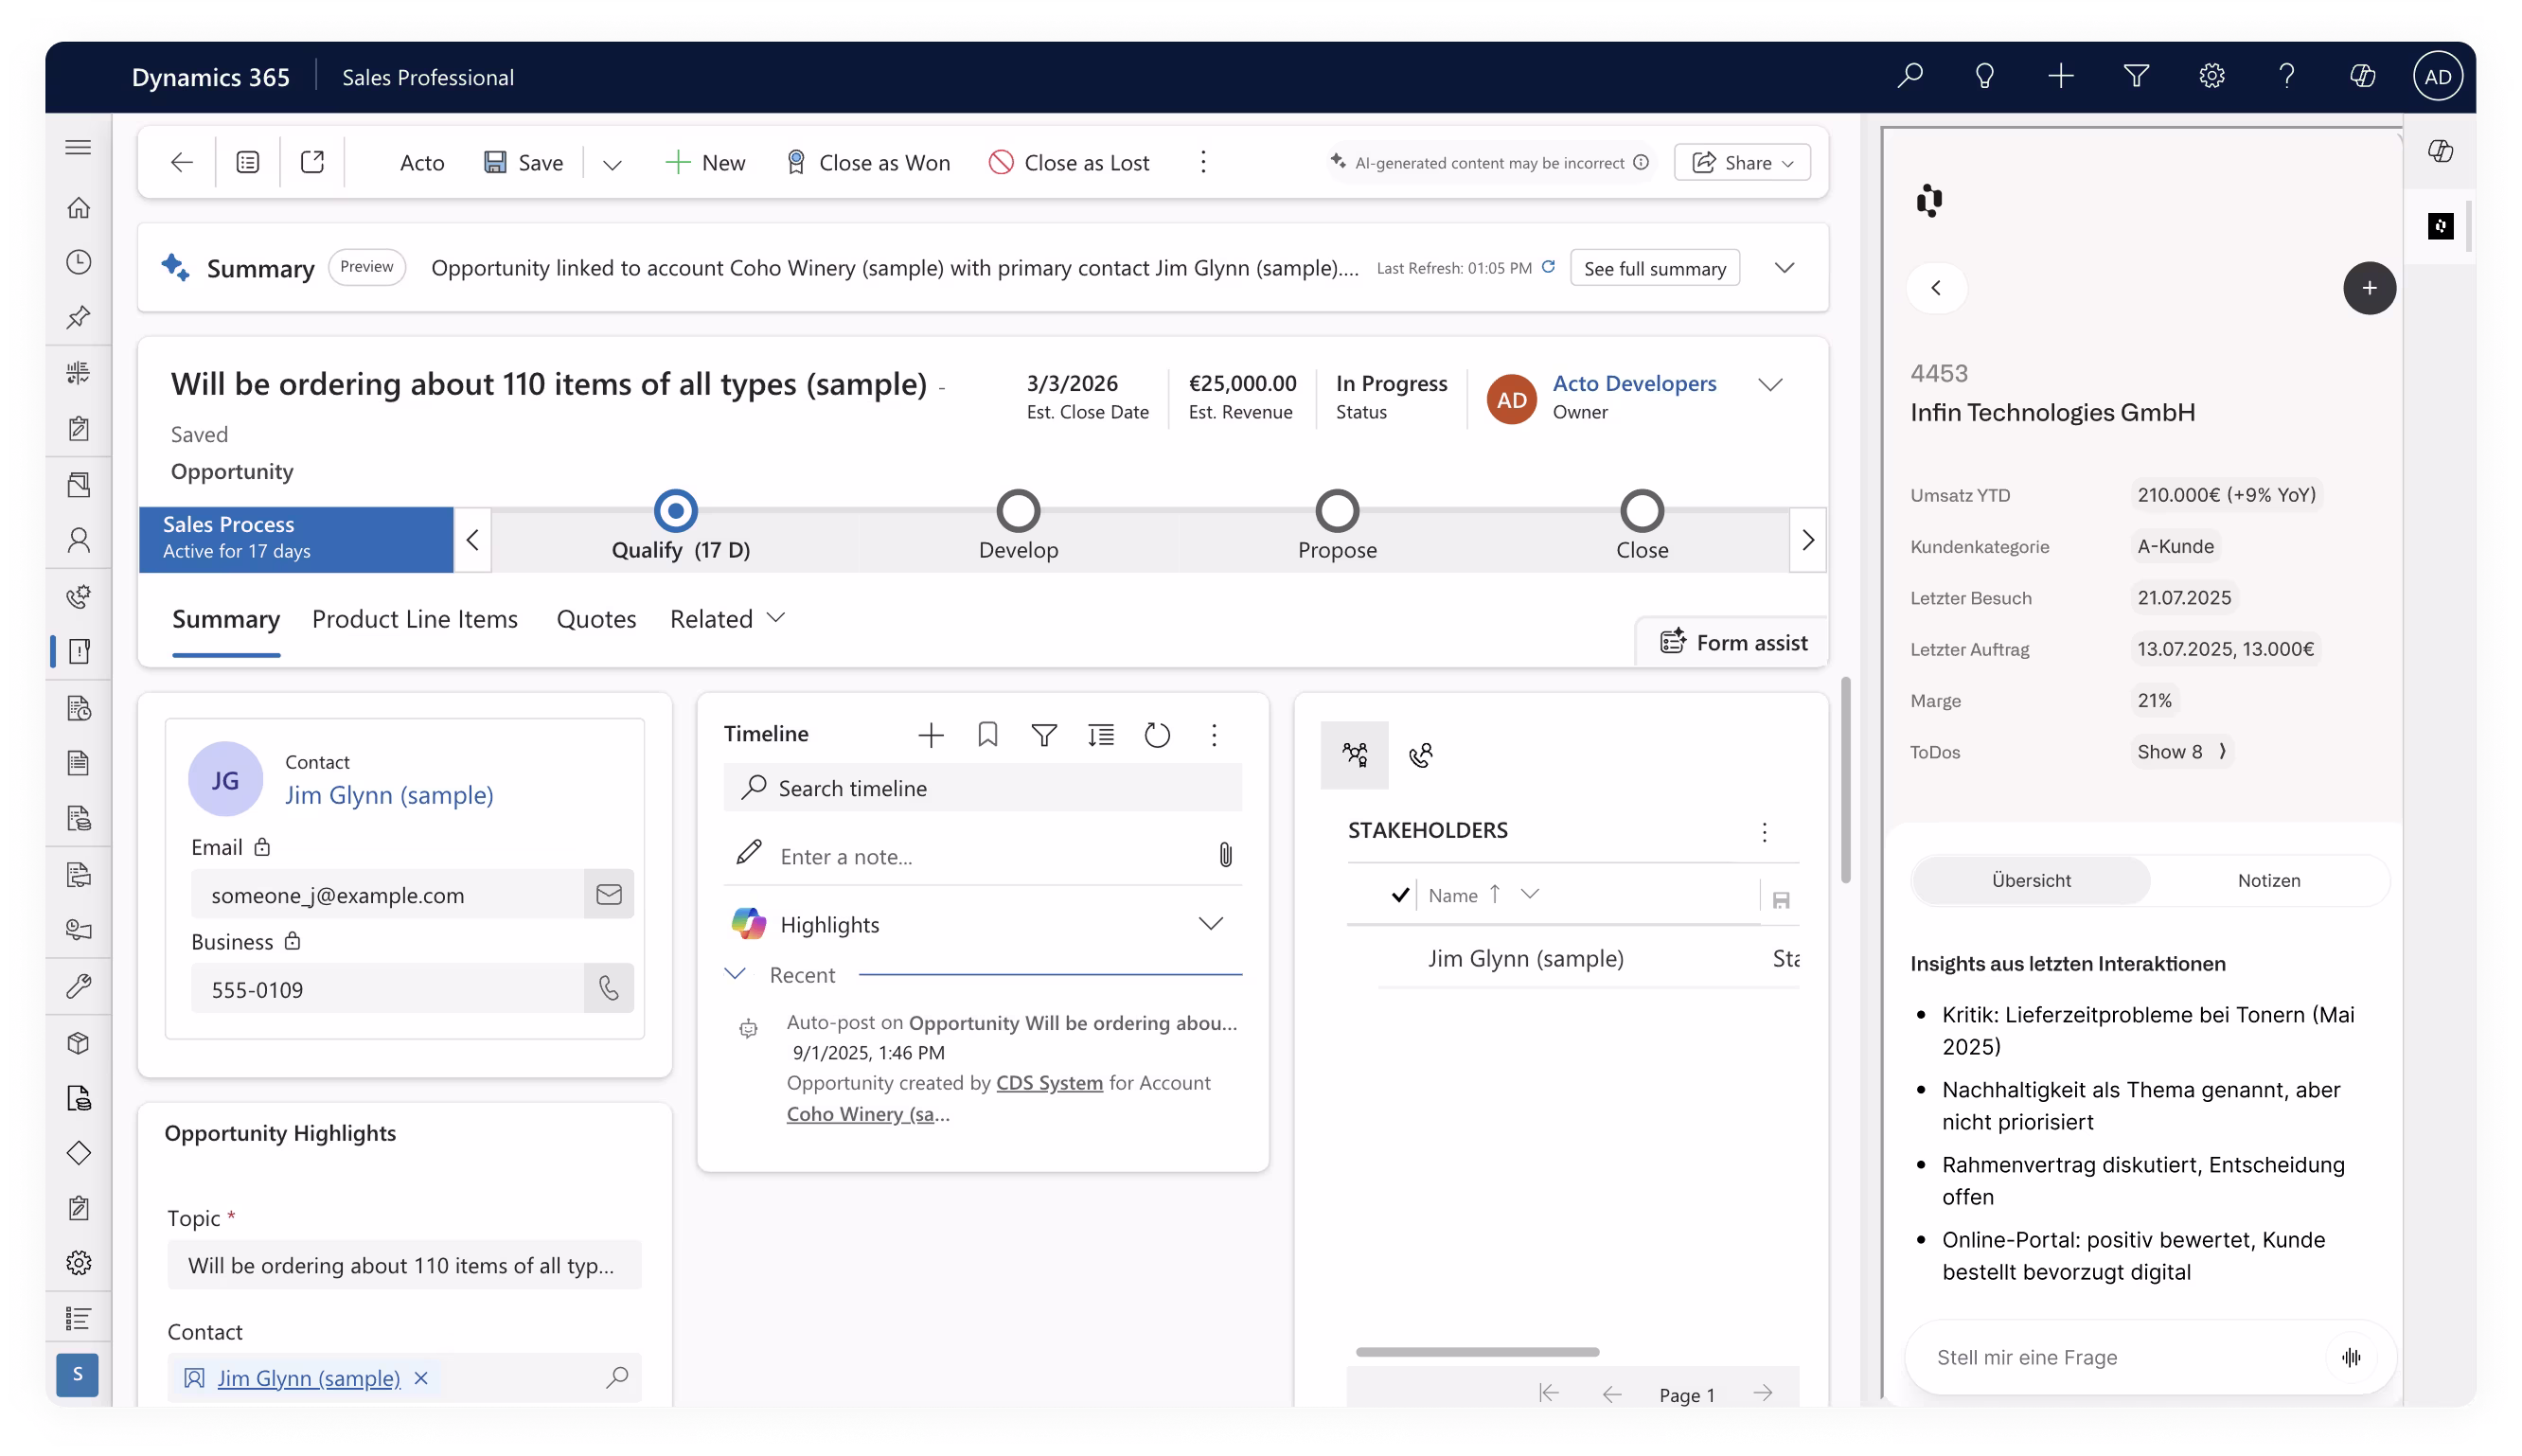Advance process stages with right arrow
This screenshot has height=1456, width=2522.
[1807, 540]
